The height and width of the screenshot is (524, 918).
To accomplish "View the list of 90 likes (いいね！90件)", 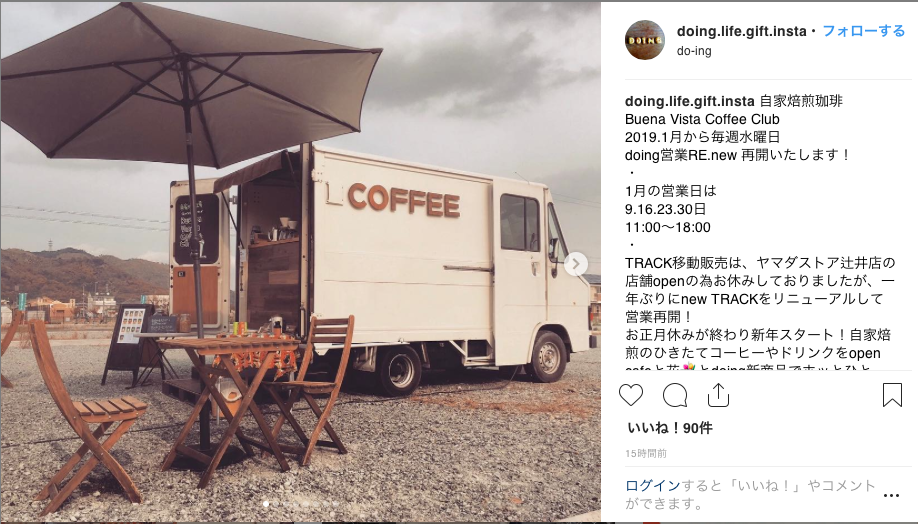I will click(670, 428).
